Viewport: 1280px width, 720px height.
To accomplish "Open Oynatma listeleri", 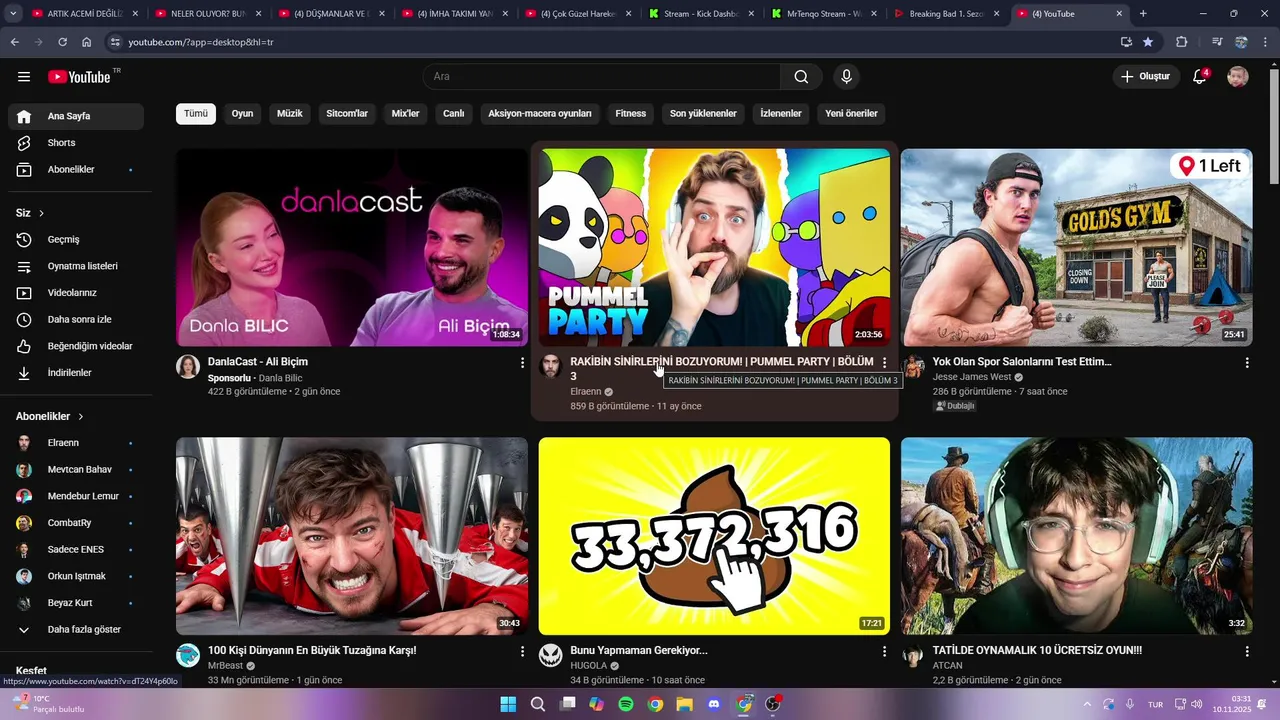I will [76, 266].
